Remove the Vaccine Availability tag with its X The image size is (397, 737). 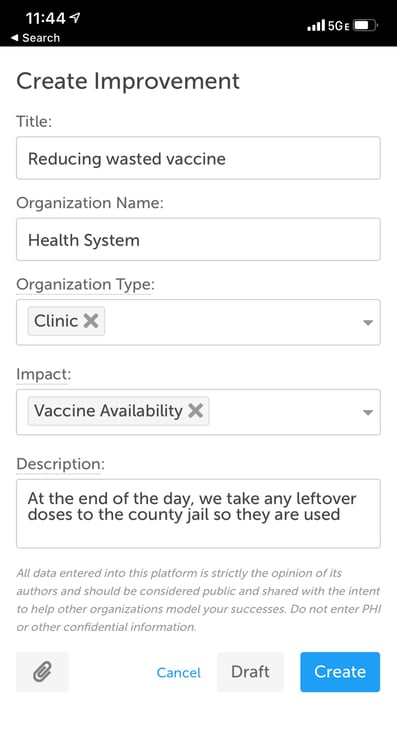195,411
